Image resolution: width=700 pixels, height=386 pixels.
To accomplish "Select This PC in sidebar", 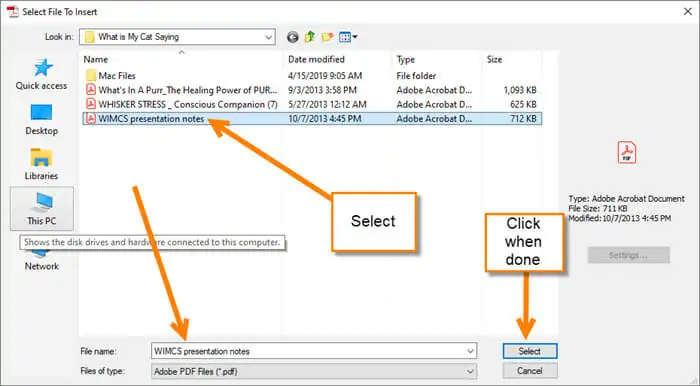I will [x=42, y=209].
